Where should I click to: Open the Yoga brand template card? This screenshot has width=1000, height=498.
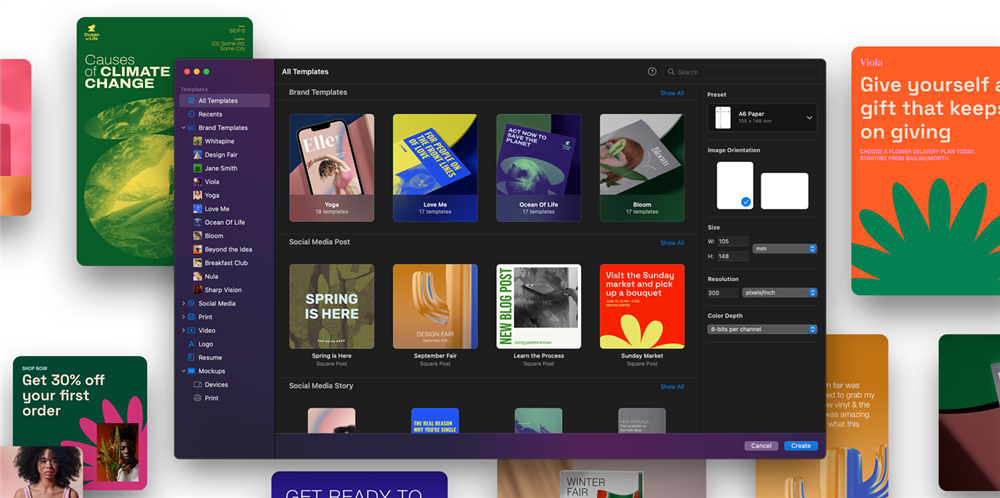tap(332, 168)
